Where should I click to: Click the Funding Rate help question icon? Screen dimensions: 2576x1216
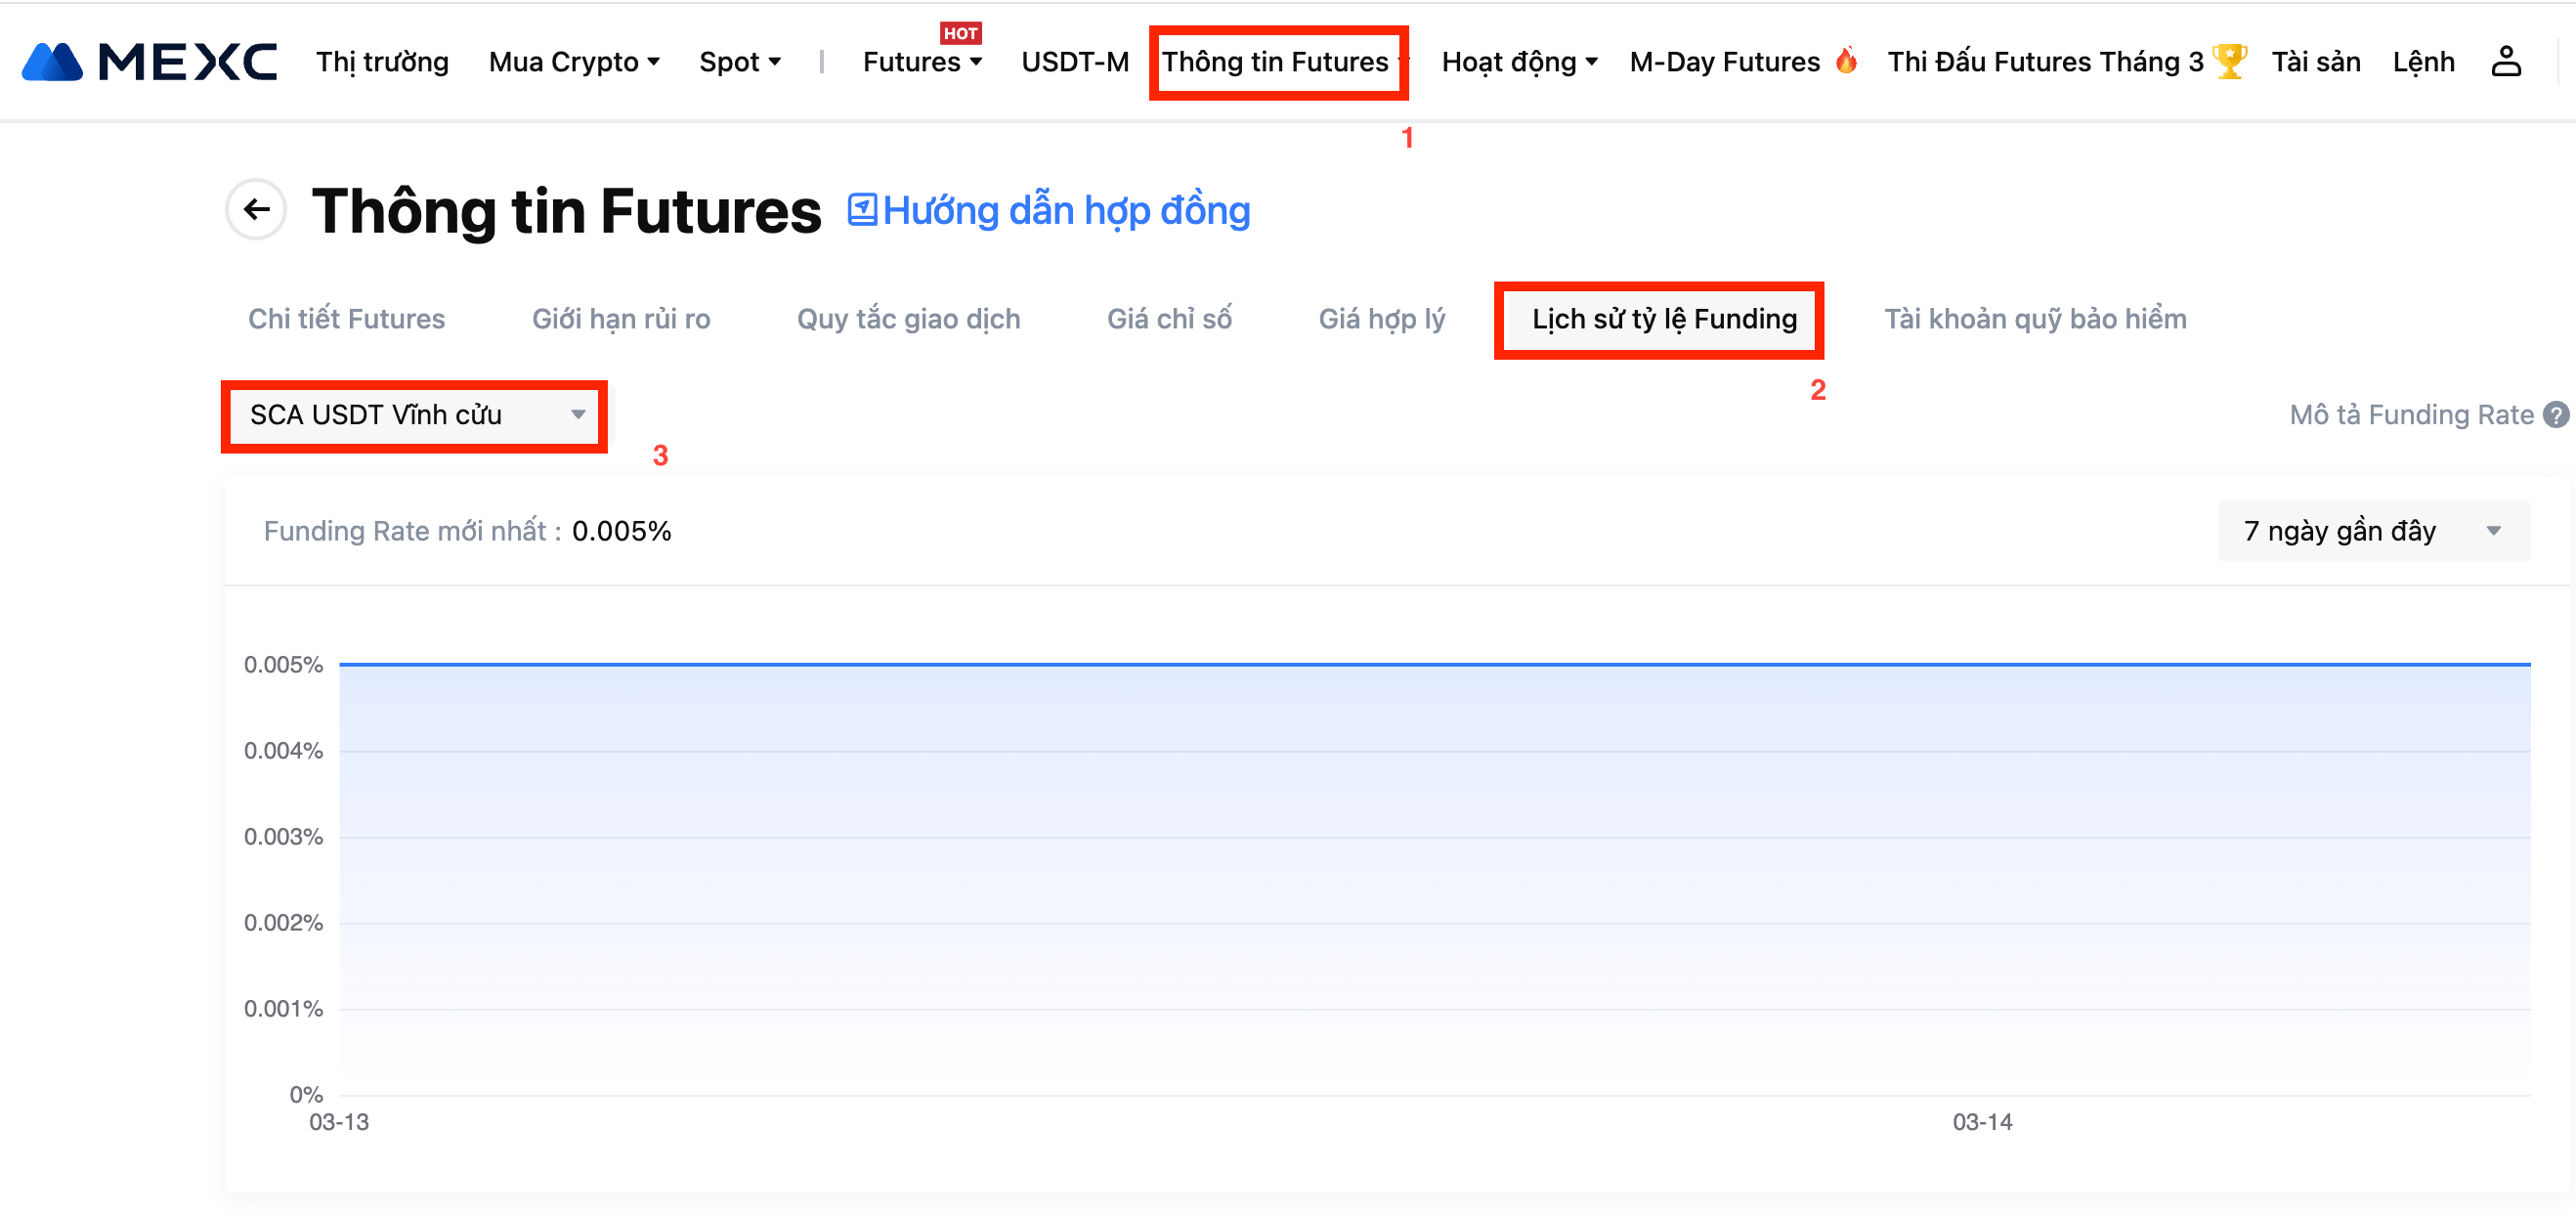(2555, 415)
